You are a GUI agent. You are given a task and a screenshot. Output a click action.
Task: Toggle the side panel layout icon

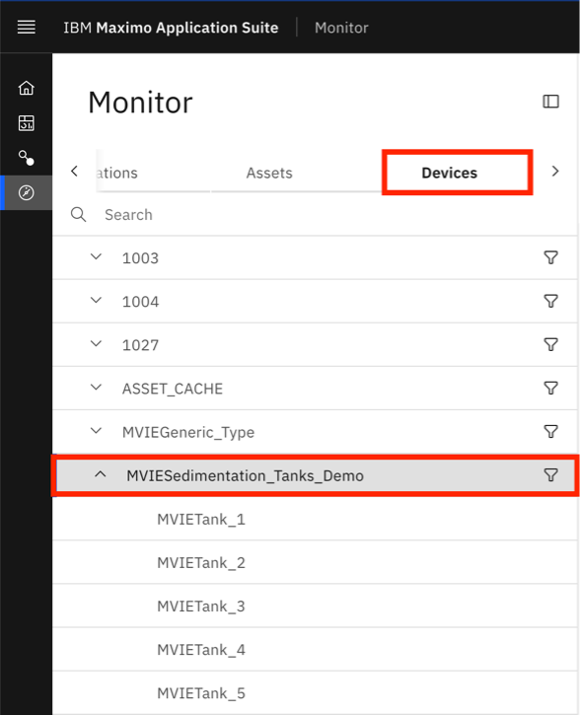pyautogui.click(x=551, y=101)
